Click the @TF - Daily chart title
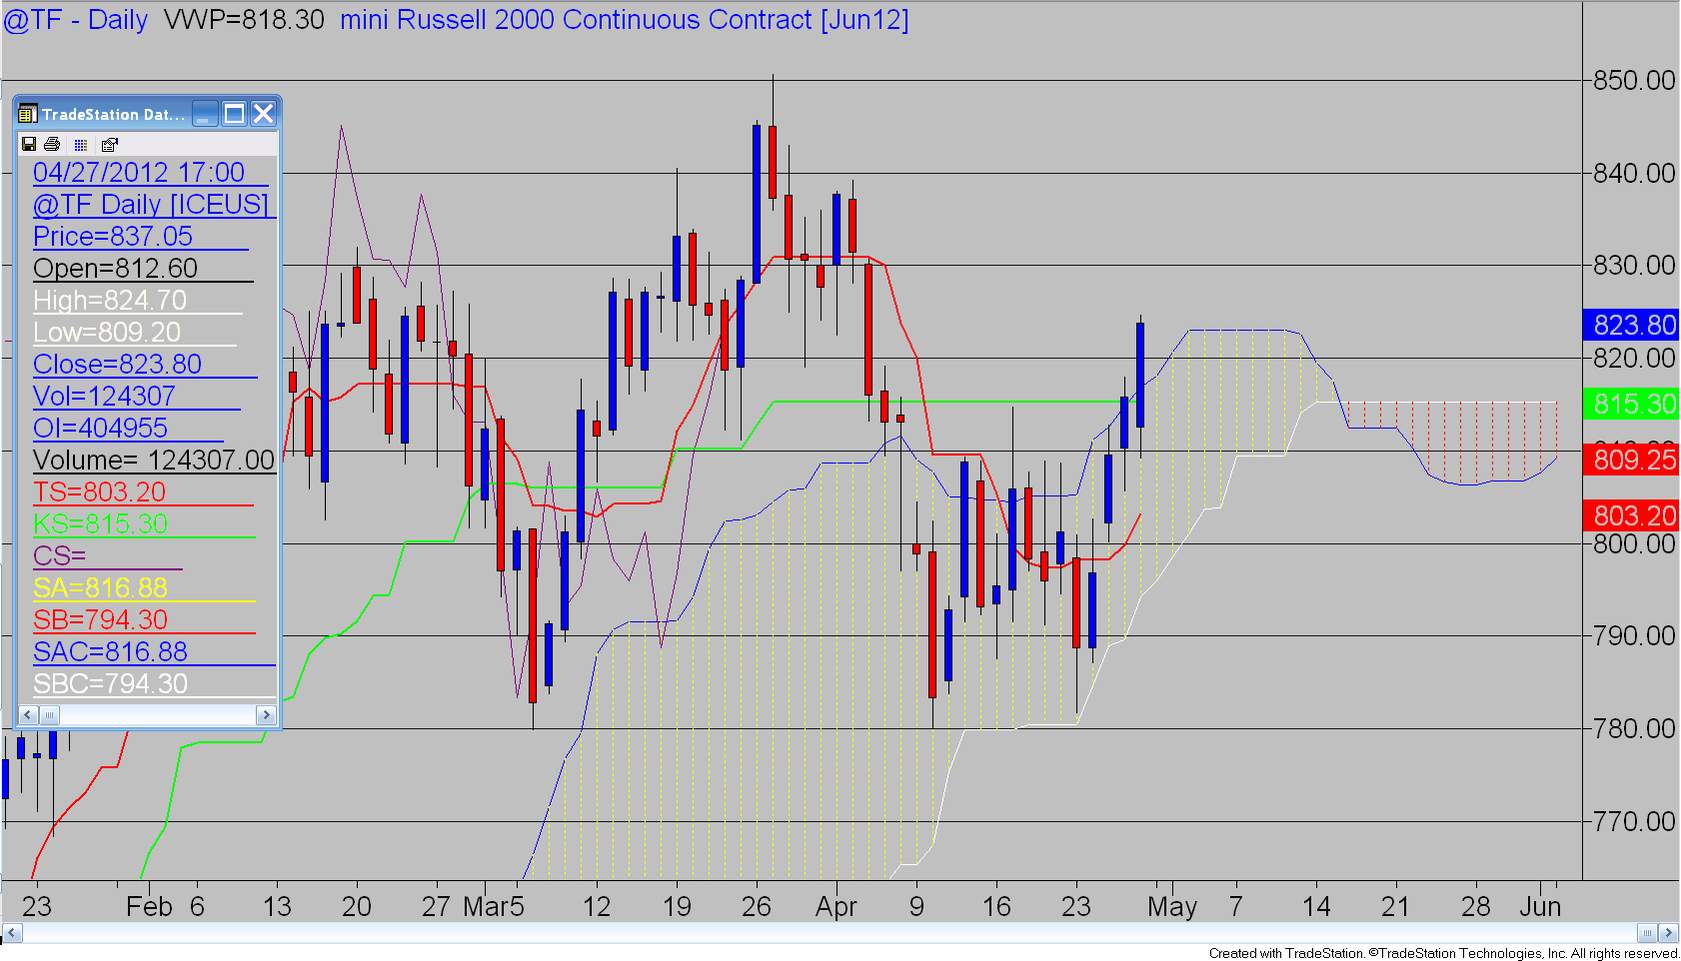 click(76, 20)
